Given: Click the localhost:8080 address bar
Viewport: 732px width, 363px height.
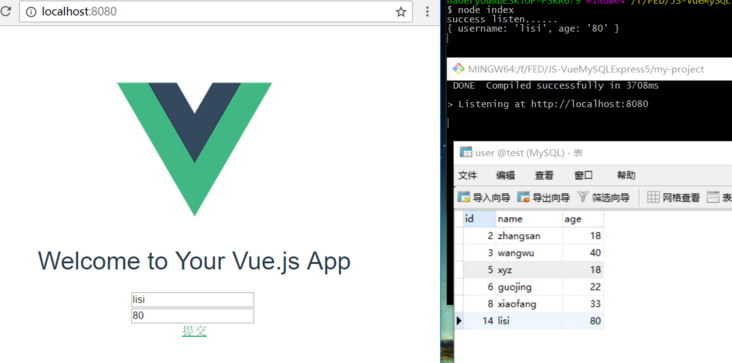Looking at the screenshot, I should 216,12.
